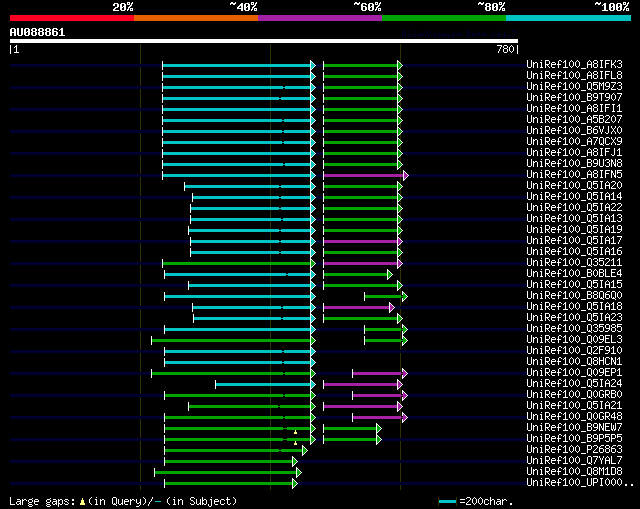Select the UniRef100_Q8HCN1 label
Image resolution: width=640 pixels, height=509 pixels.
pos(574,362)
